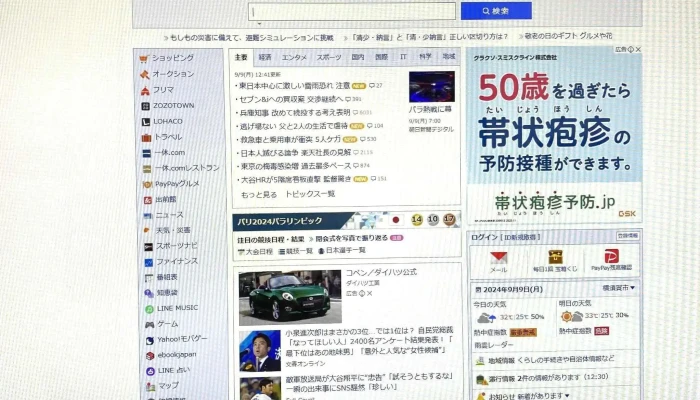The width and height of the screenshot is (700, 400).
Task: Open the オークション hammer icon
Action: click(x=145, y=75)
